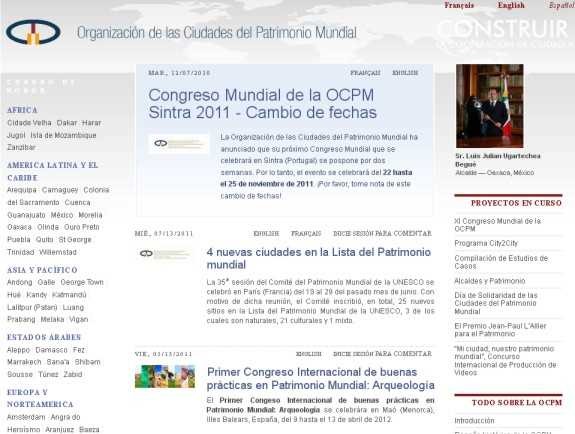Open Ouro Preto city link
The height and width of the screenshot is (434, 575).
pyautogui.click(x=82, y=227)
